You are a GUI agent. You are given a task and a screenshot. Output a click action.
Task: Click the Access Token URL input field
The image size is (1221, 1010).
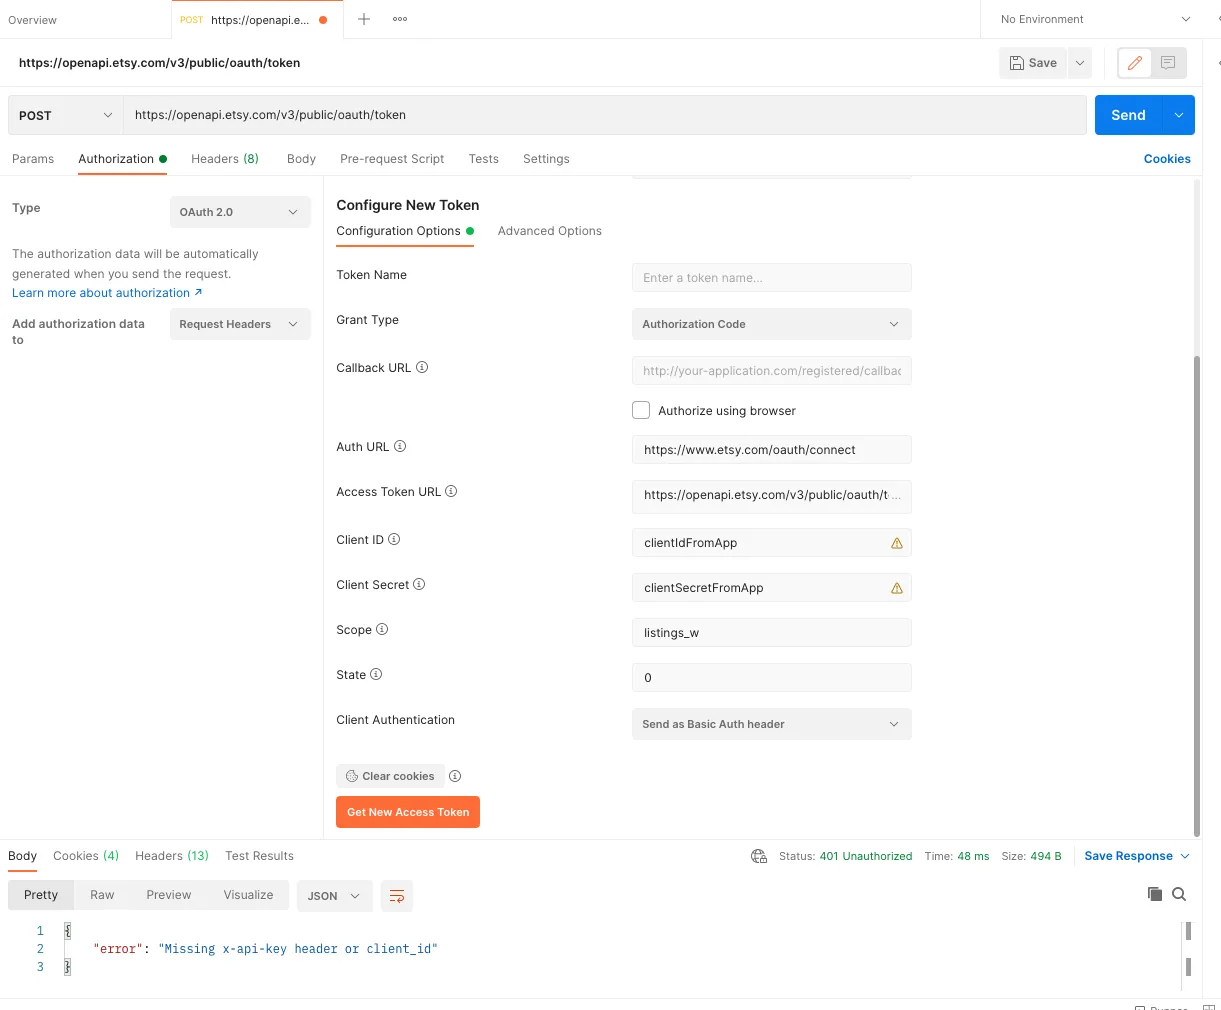[x=772, y=495]
